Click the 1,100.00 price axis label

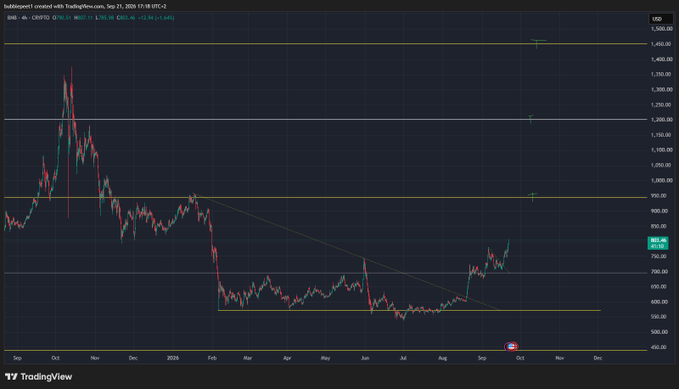pyautogui.click(x=662, y=150)
